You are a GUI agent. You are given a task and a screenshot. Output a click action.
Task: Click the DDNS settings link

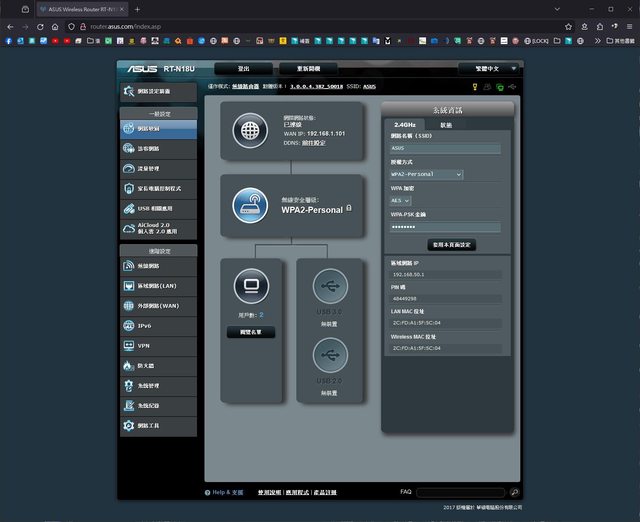tap(313, 143)
